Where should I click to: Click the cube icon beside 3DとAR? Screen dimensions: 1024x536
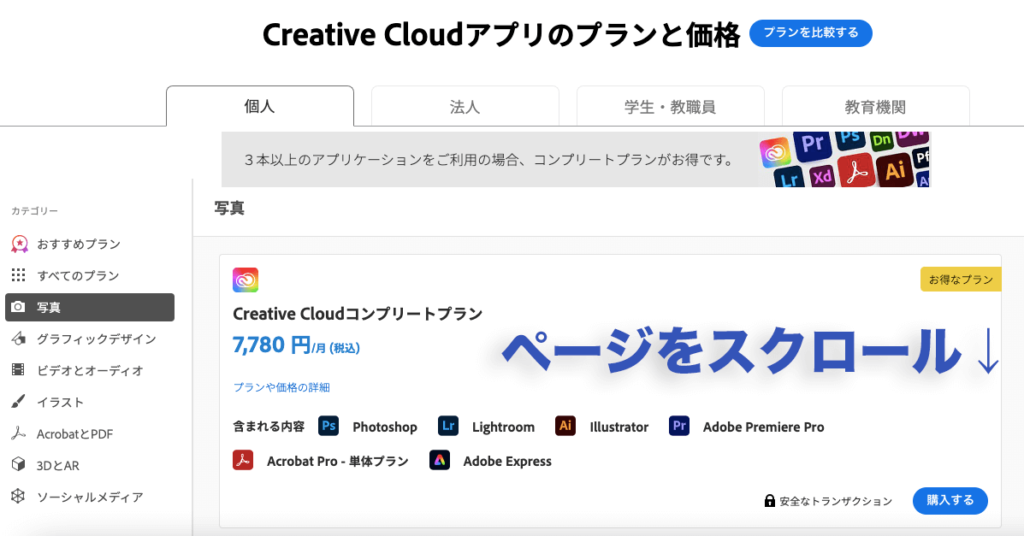18,465
